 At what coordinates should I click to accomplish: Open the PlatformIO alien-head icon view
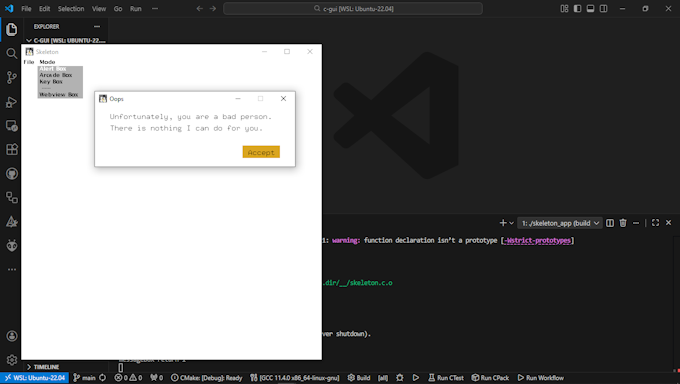coord(12,246)
